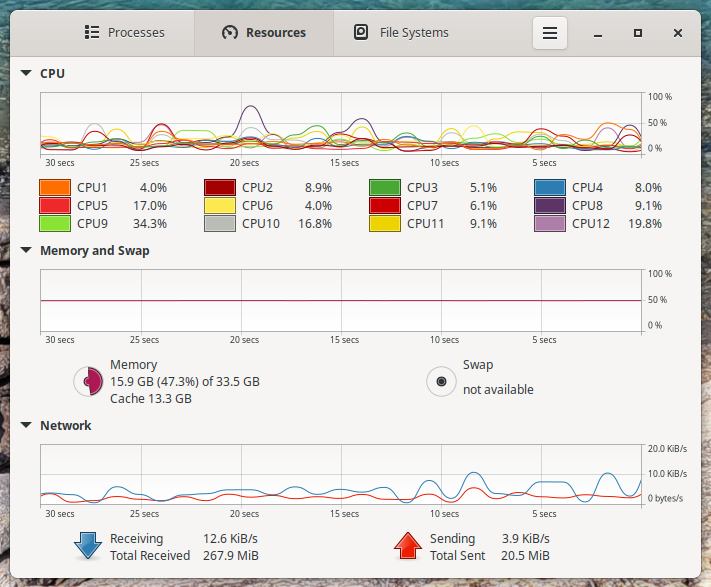This screenshot has width=711, height=587.
Task: Click the blue Receiving down arrow
Action: point(88,546)
